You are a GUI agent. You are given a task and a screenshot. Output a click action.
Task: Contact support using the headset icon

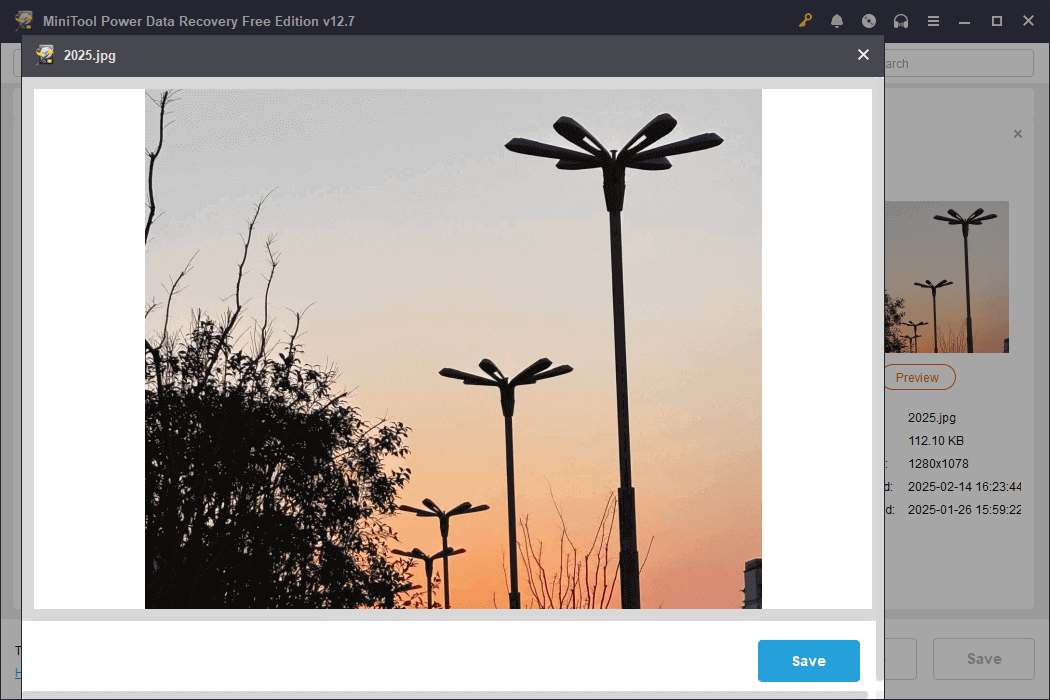pyautogui.click(x=901, y=20)
